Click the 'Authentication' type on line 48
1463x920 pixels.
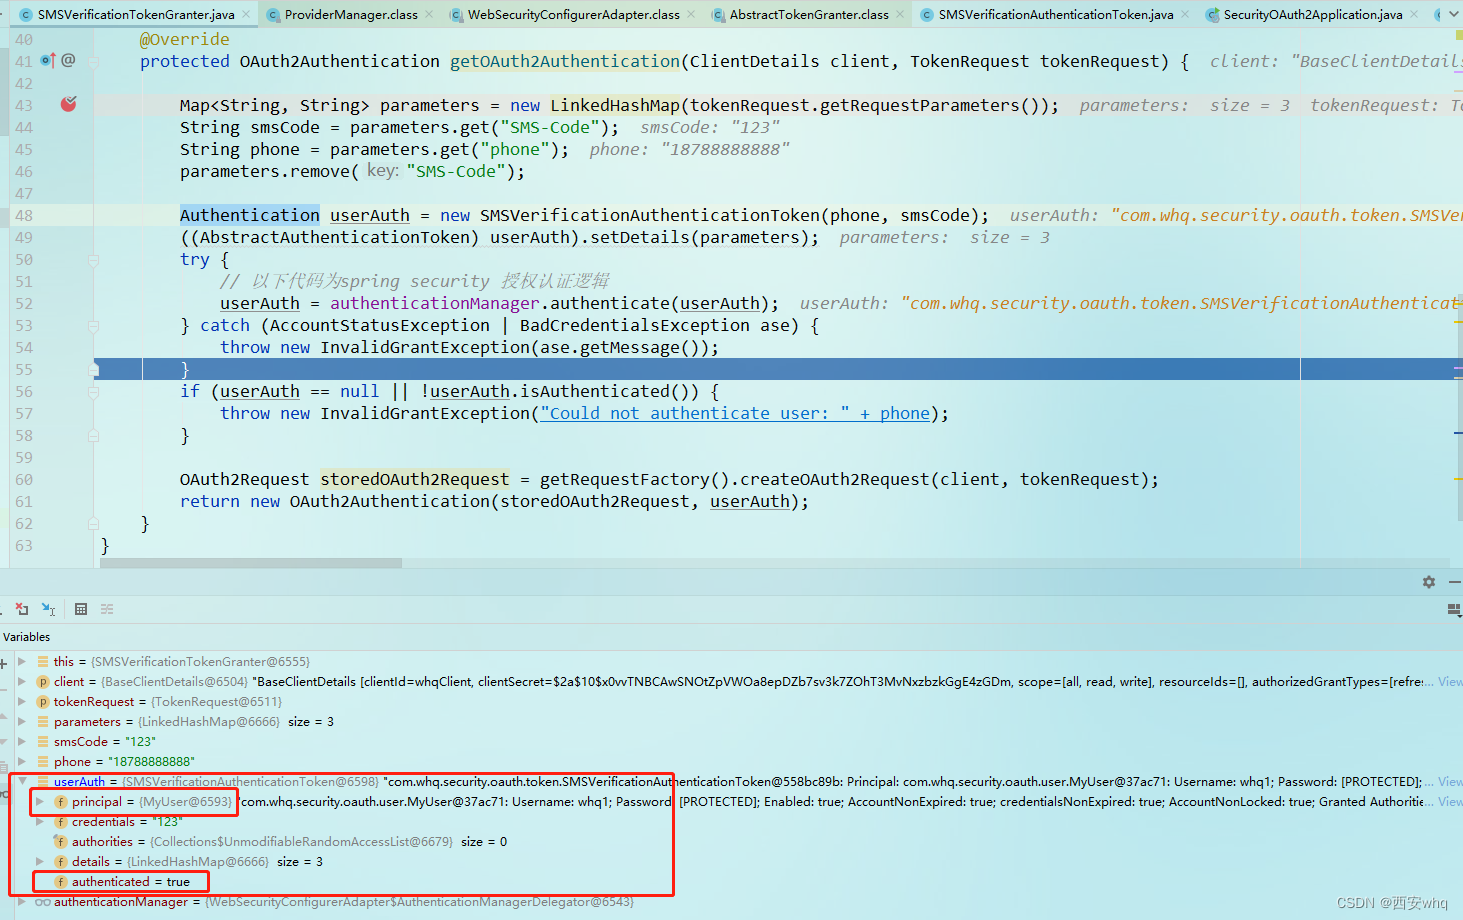pyautogui.click(x=250, y=216)
